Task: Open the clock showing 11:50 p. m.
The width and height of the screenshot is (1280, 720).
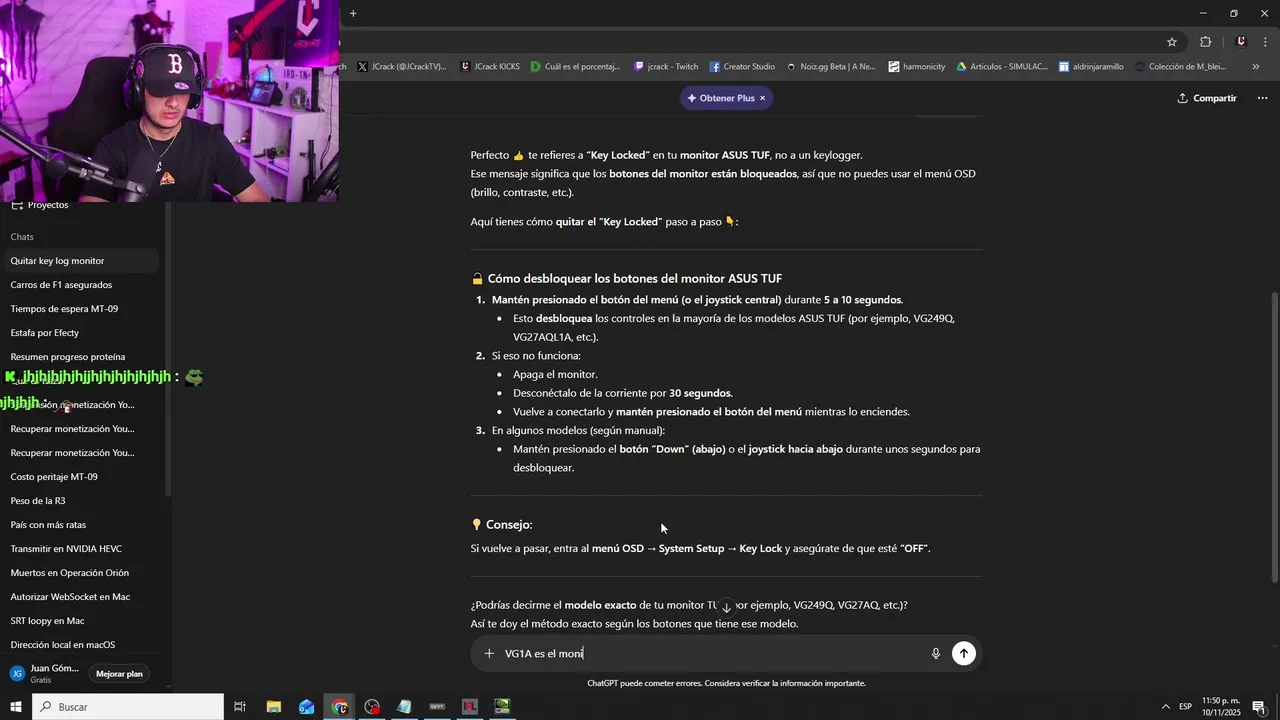Action: pos(1219,707)
